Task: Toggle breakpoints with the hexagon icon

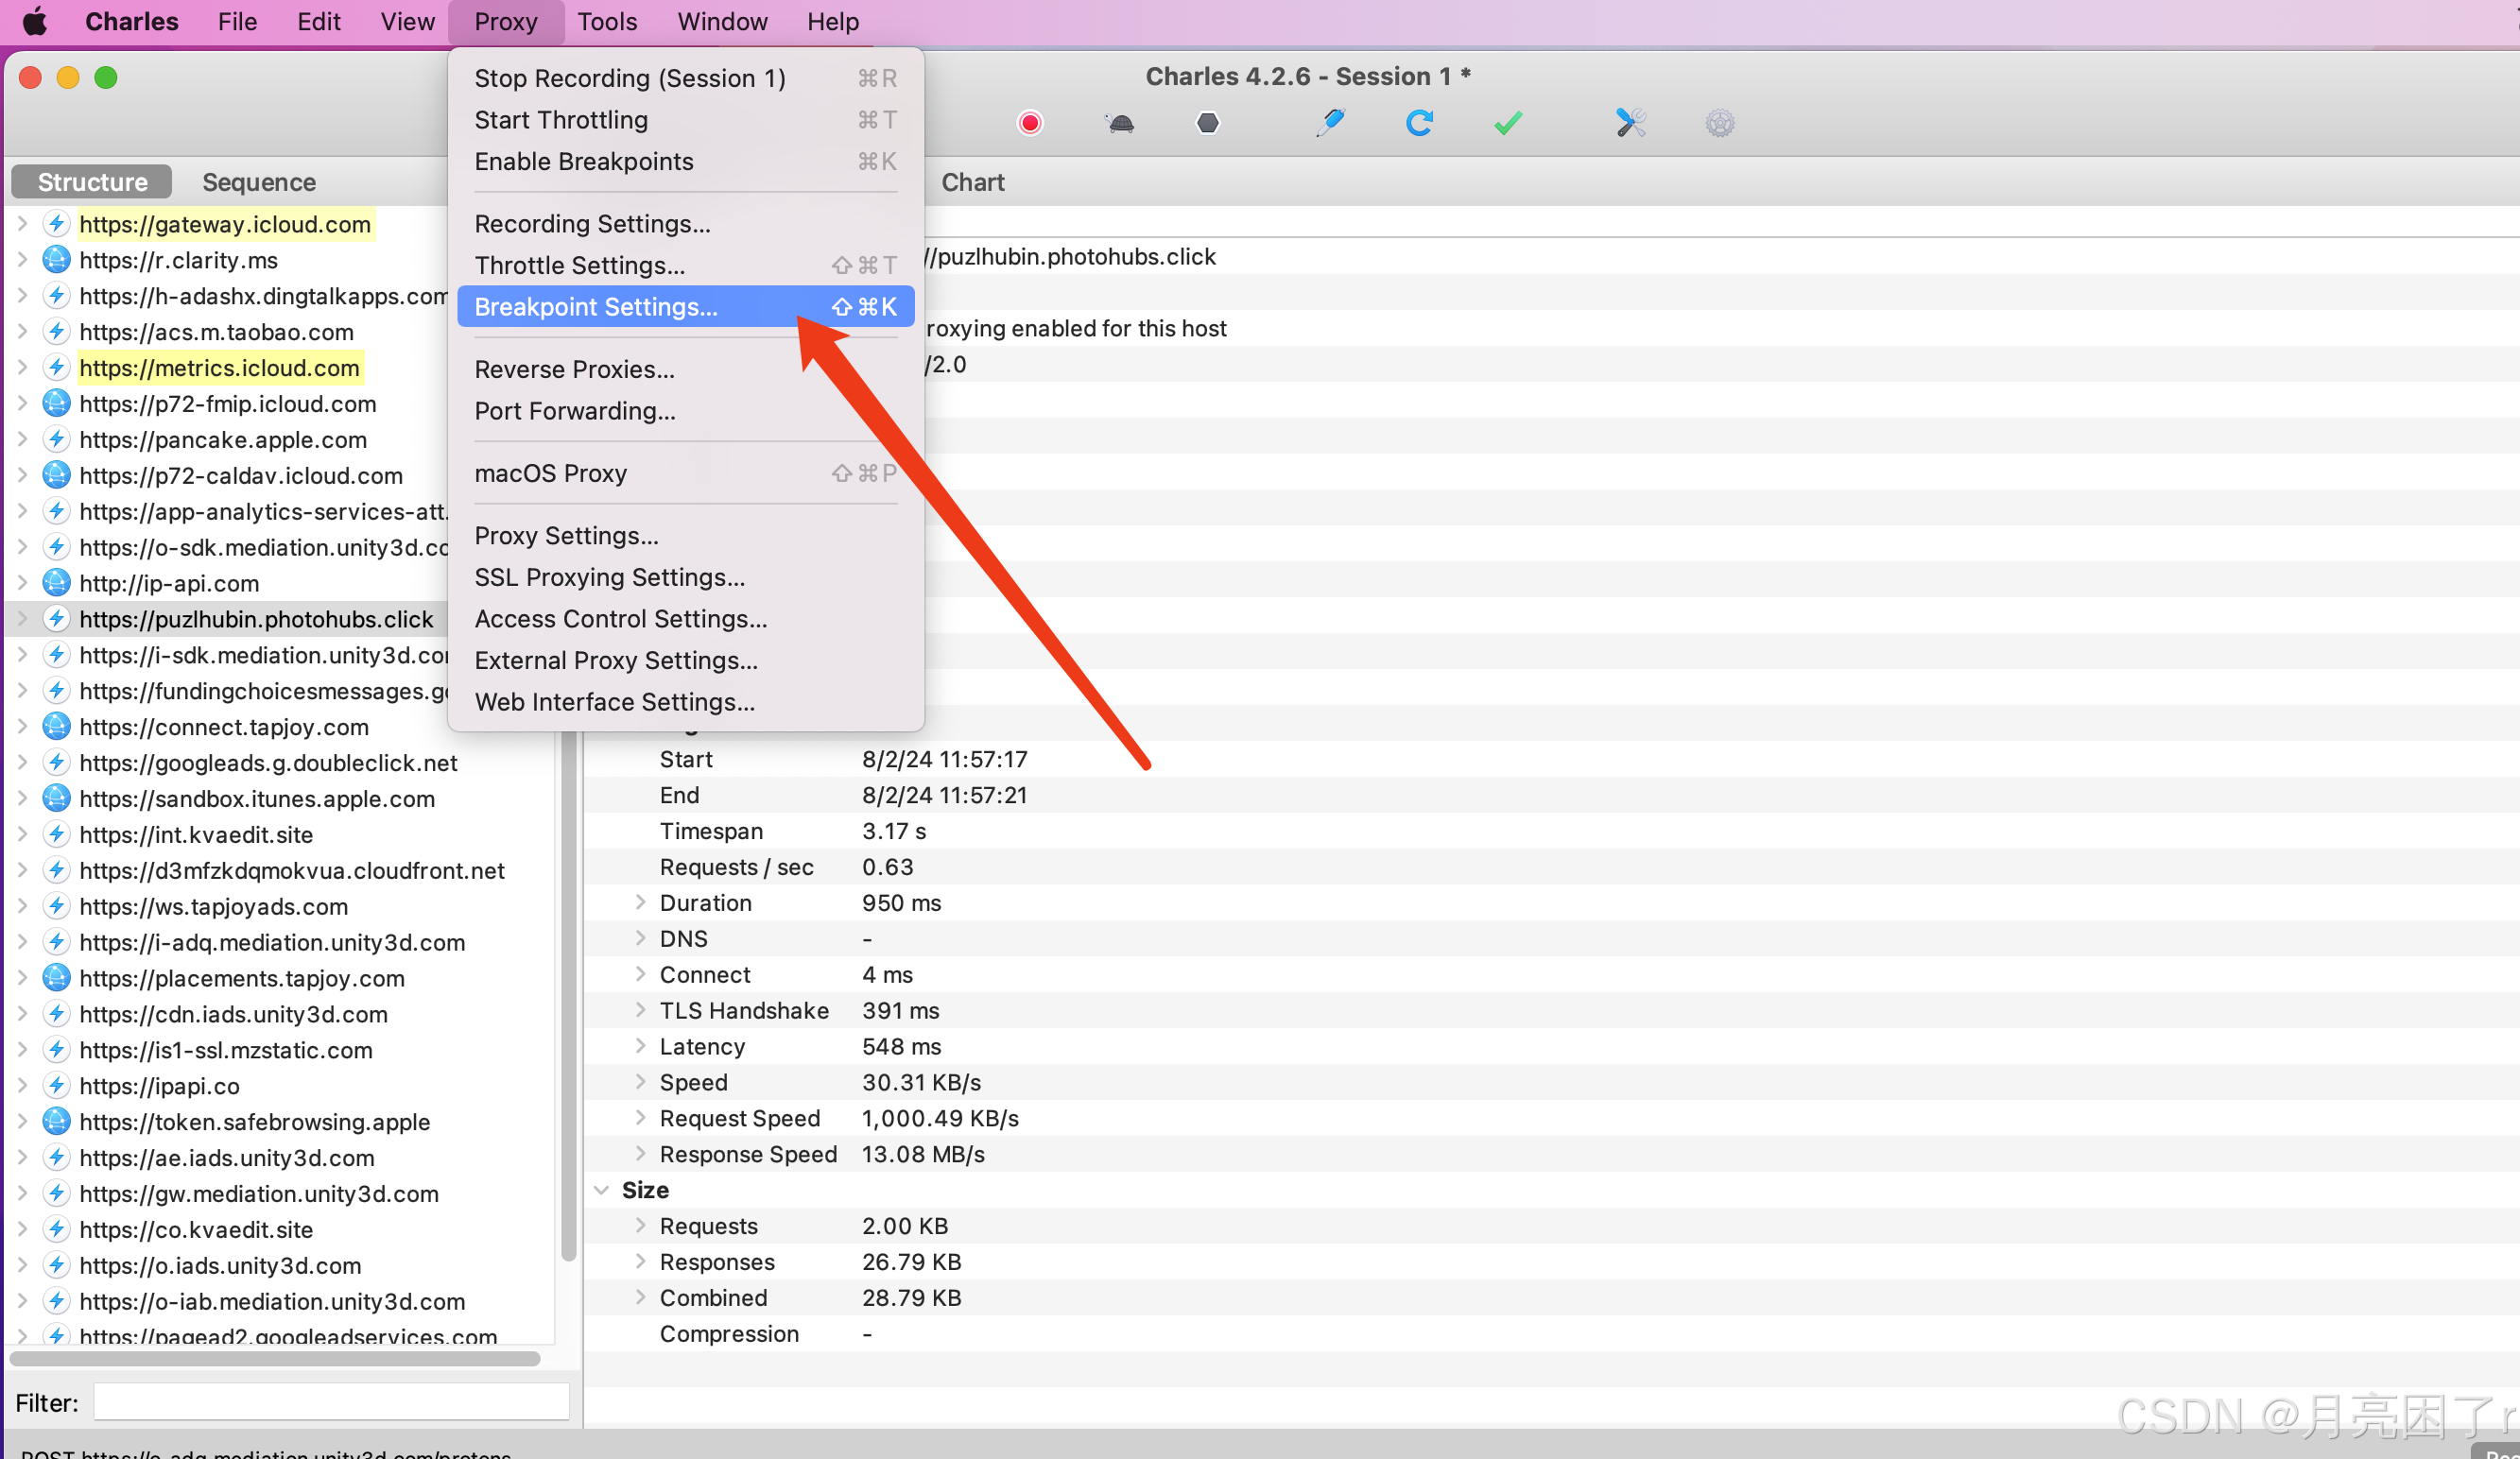Action: click(x=1208, y=123)
